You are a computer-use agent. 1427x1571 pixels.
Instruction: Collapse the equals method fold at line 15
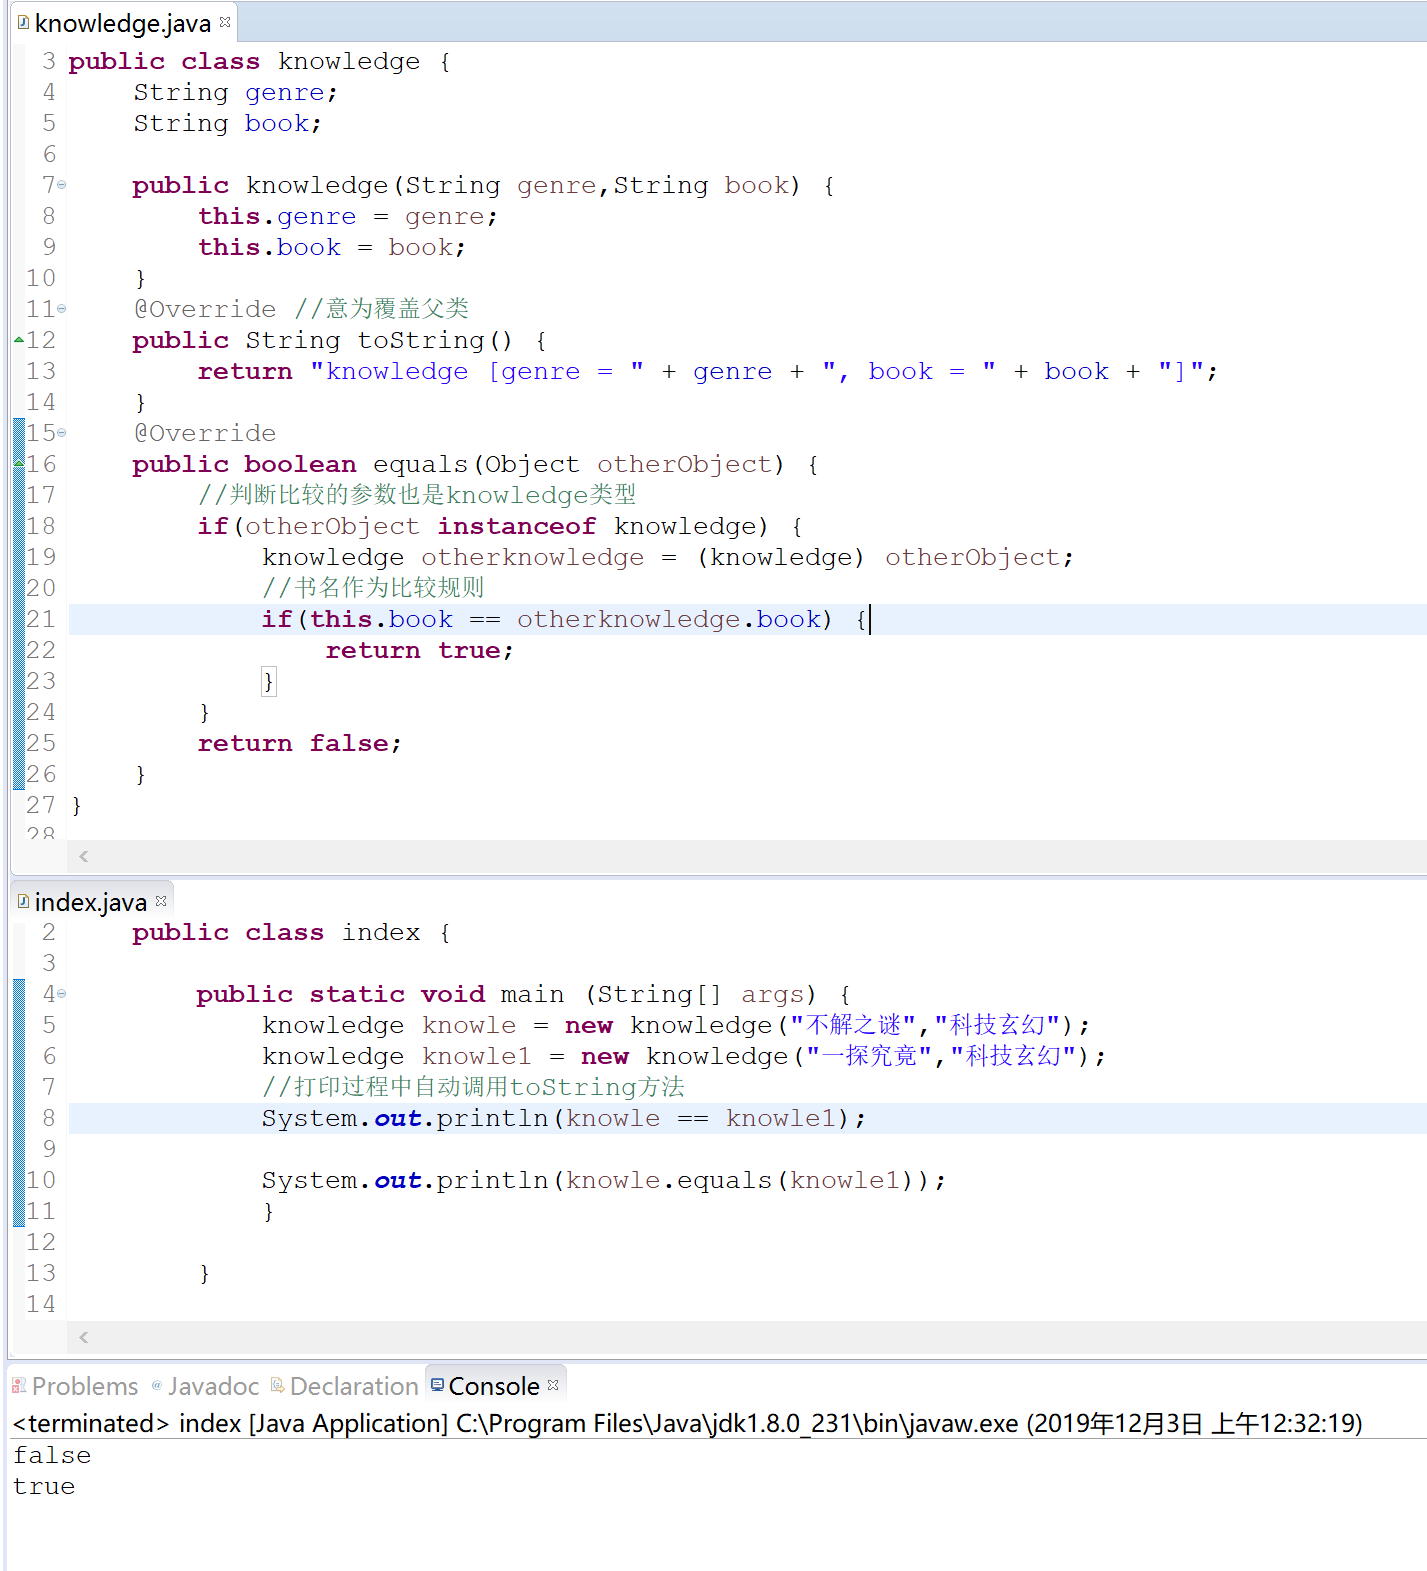(x=62, y=433)
